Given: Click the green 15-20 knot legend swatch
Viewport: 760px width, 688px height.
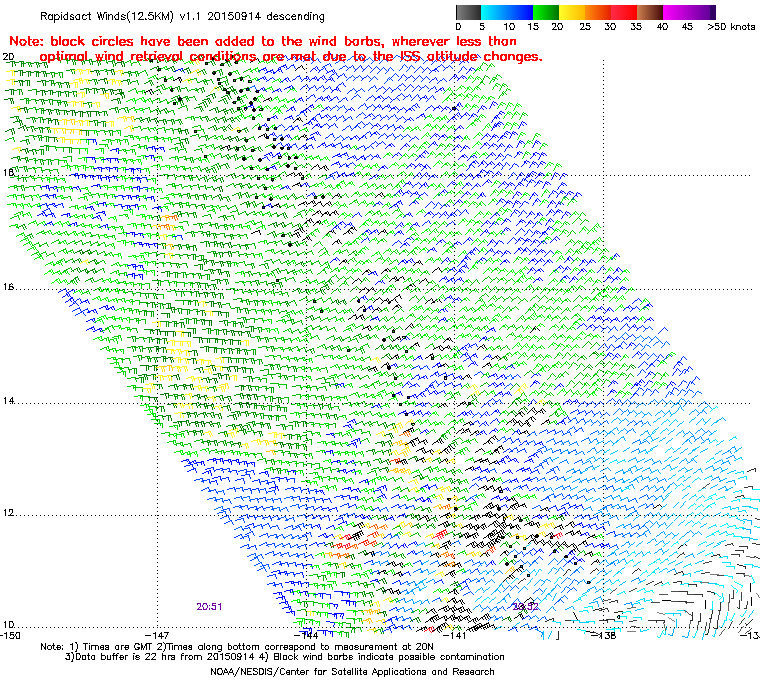Looking at the screenshot, I should pyautogui.click(x=546, y=12).
